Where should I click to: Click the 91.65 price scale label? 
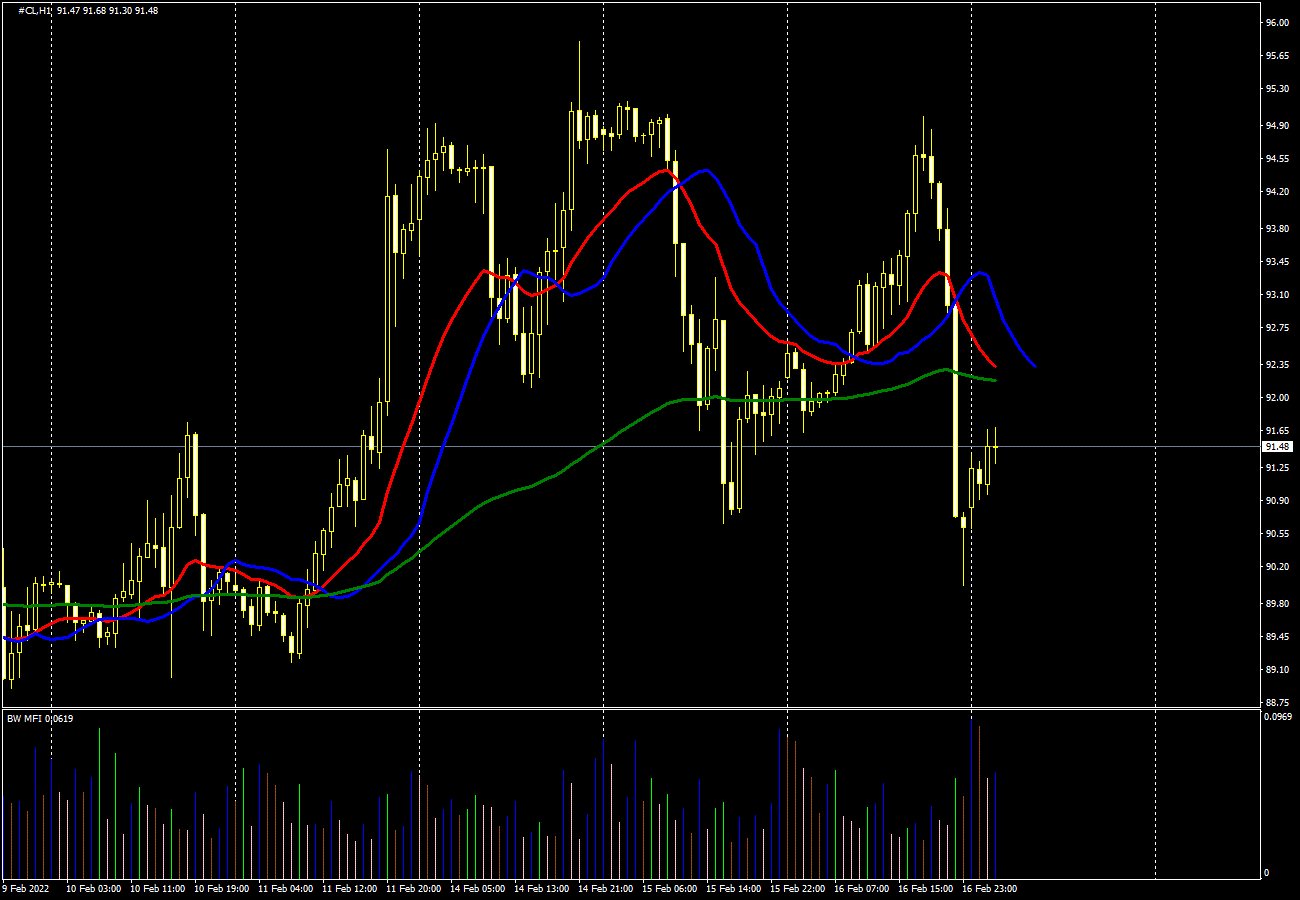(x=1277, y=431)
